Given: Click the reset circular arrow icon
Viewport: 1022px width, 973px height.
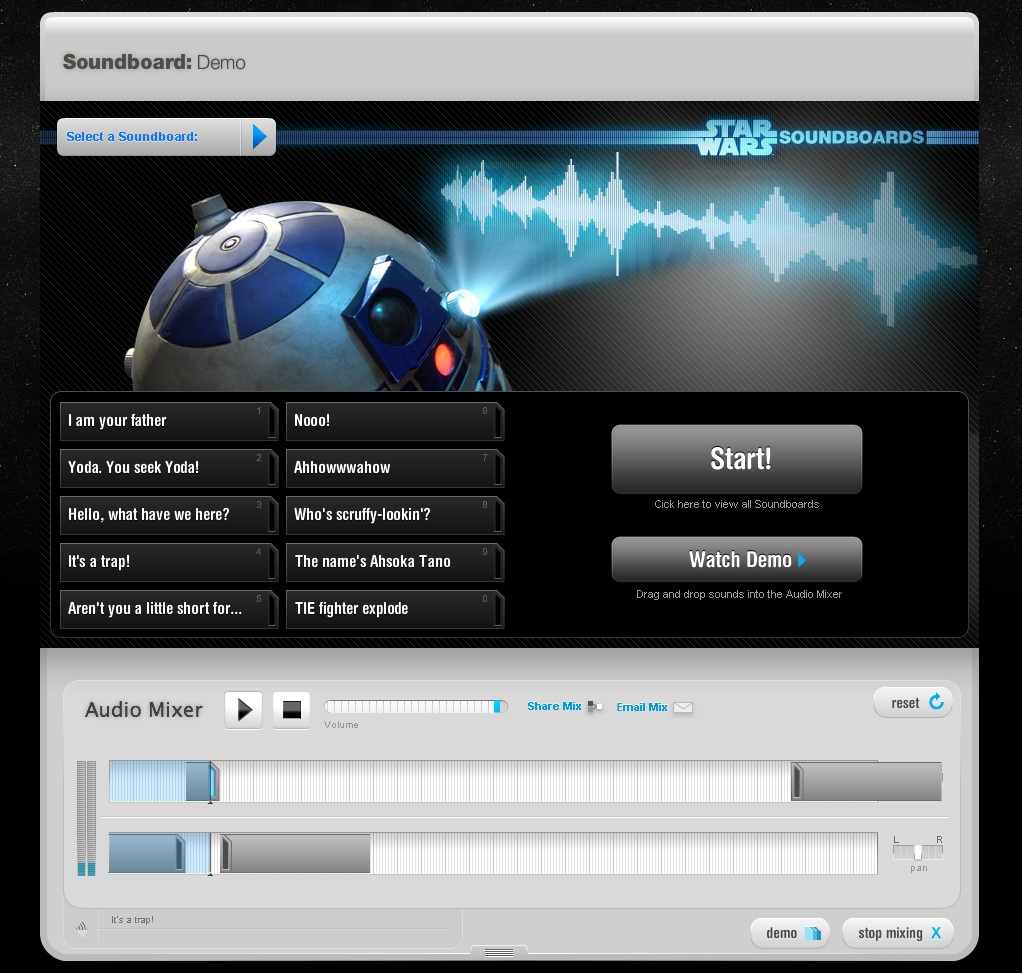Looking at the screenshot, I should pyautogui.click(x=937, y=701).
